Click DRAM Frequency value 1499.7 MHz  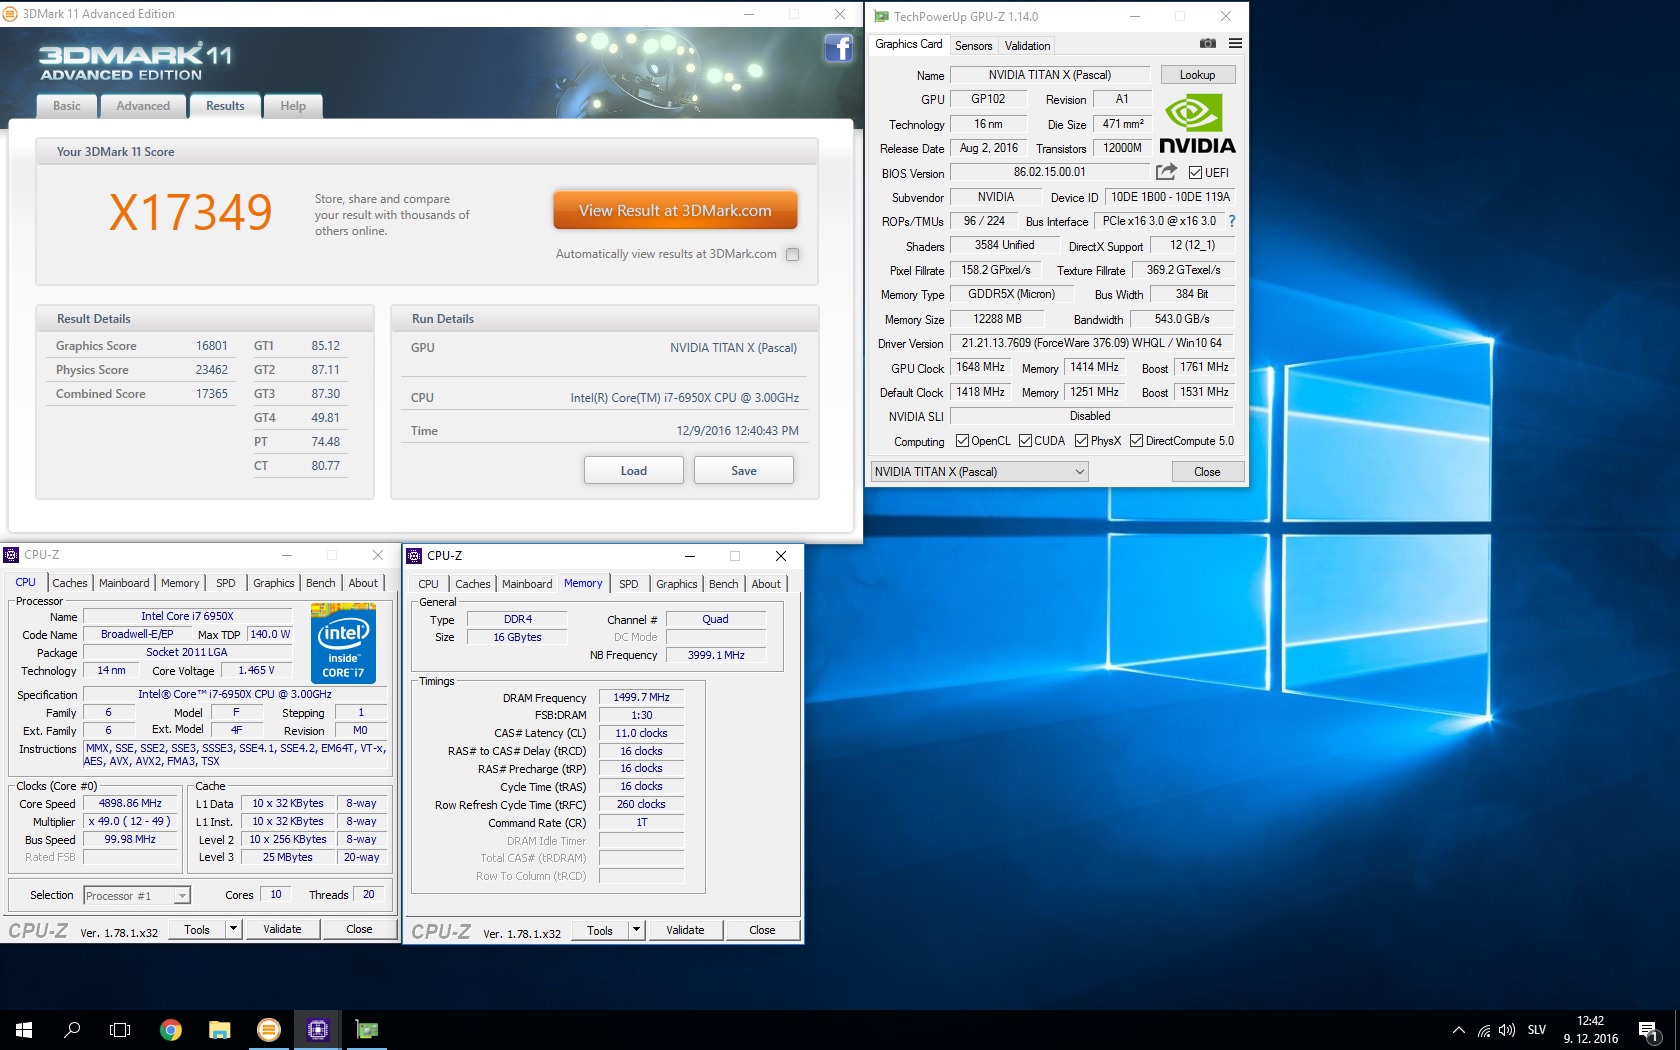click(641, 698)
